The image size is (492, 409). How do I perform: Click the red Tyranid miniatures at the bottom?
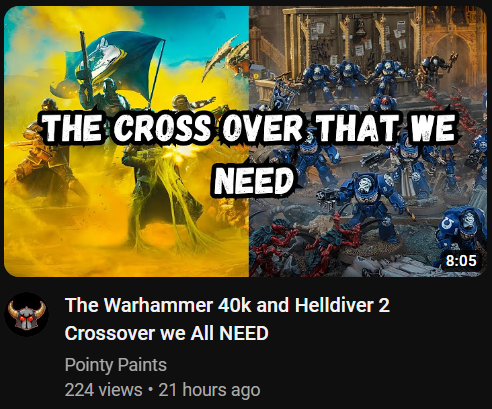[x=300, y=245]
